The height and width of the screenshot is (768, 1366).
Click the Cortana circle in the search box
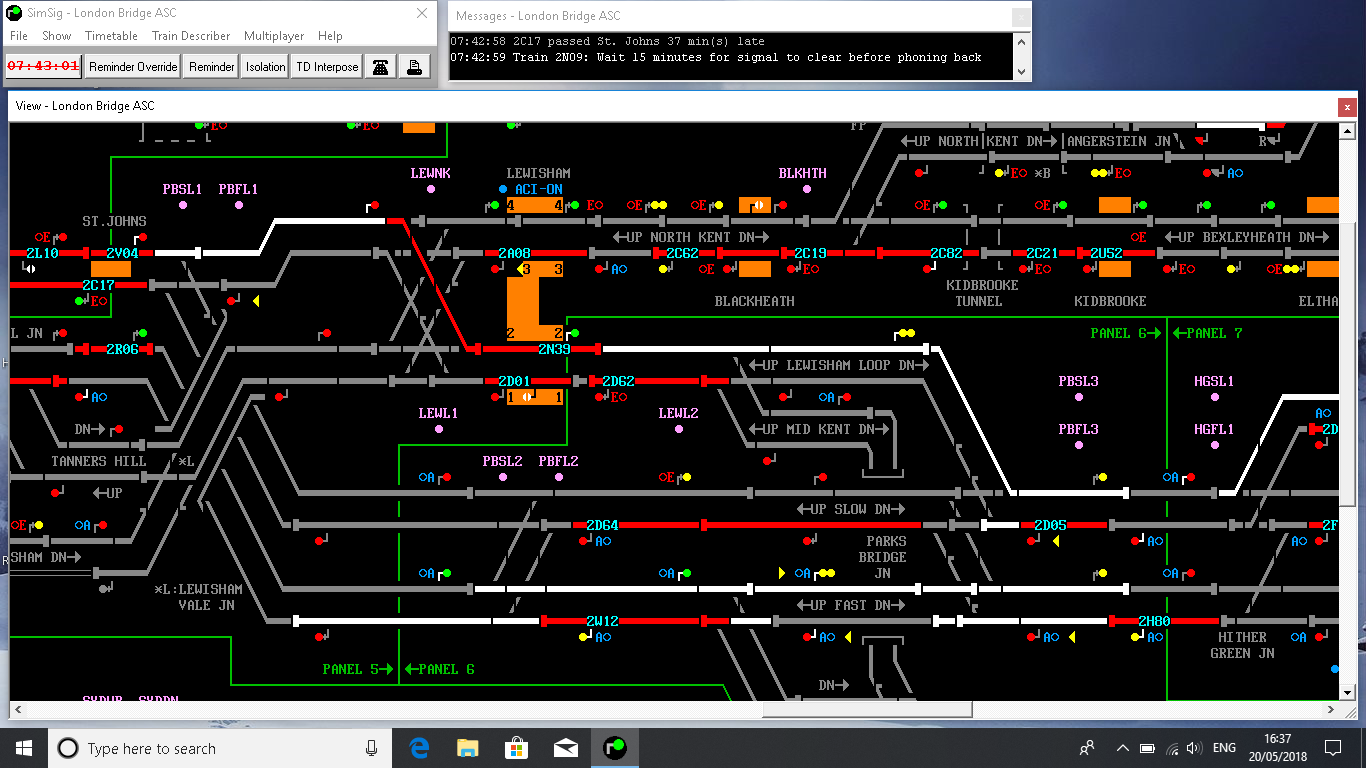(68, 748)
